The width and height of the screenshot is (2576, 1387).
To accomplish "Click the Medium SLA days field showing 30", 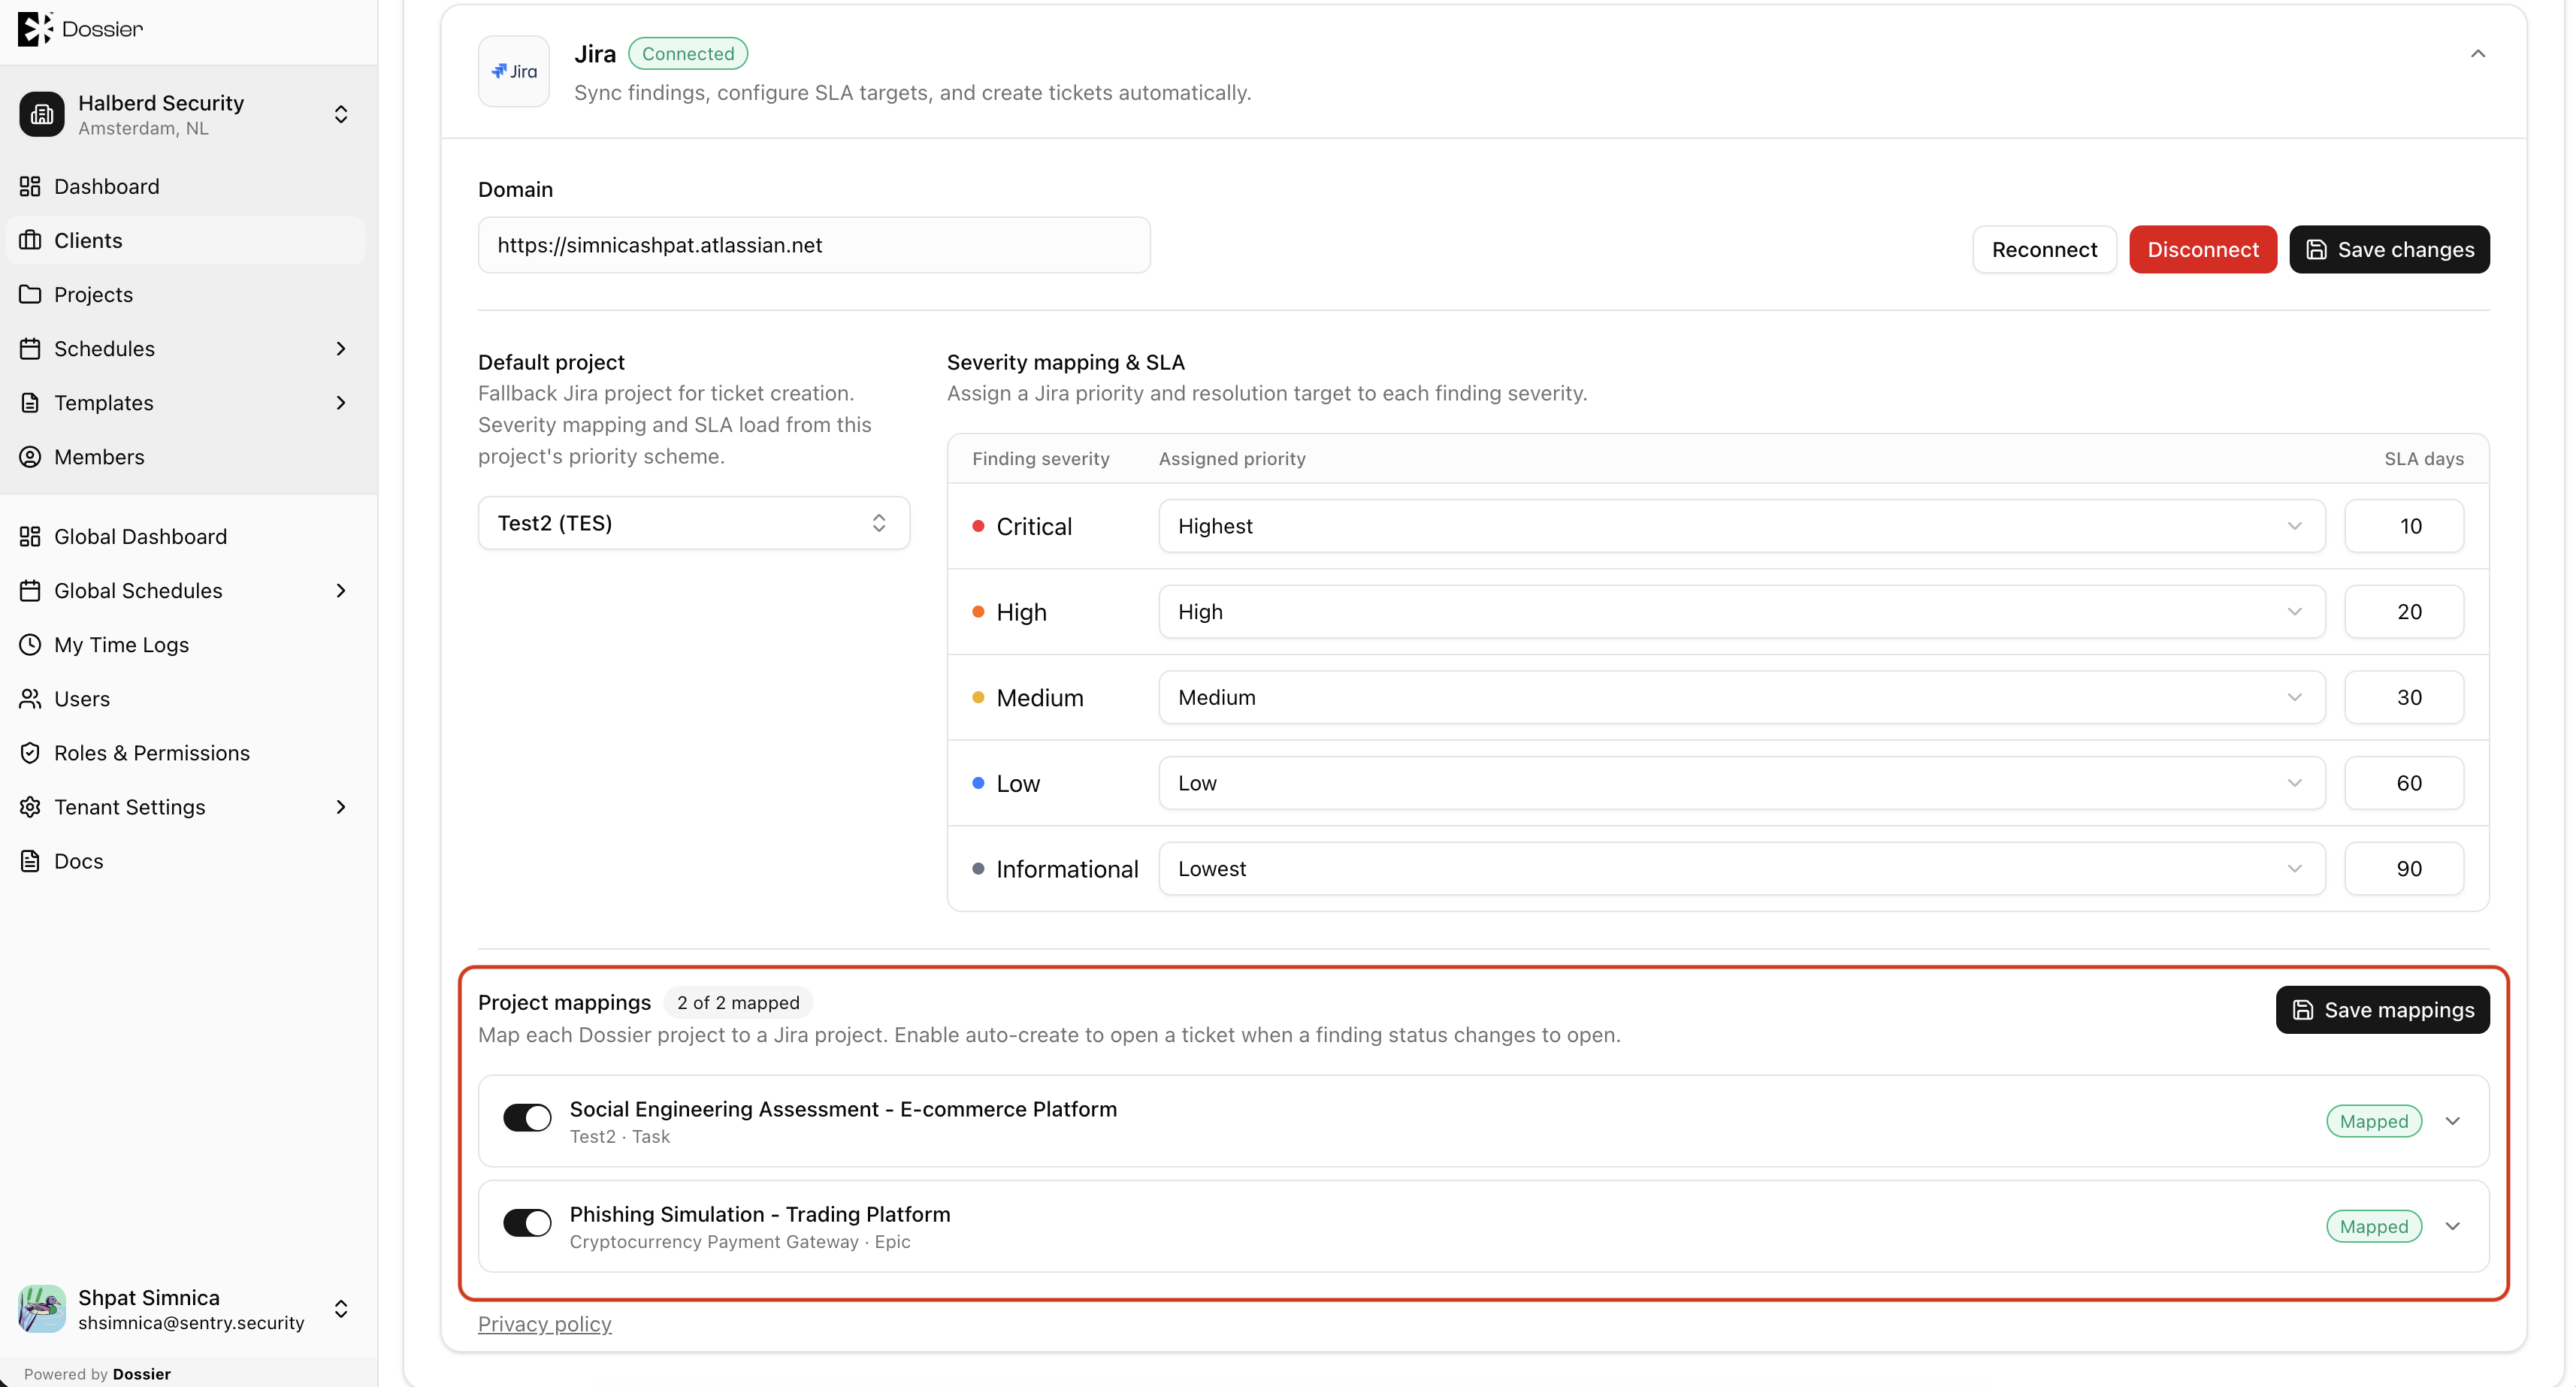I will [x=2404, y=697].
